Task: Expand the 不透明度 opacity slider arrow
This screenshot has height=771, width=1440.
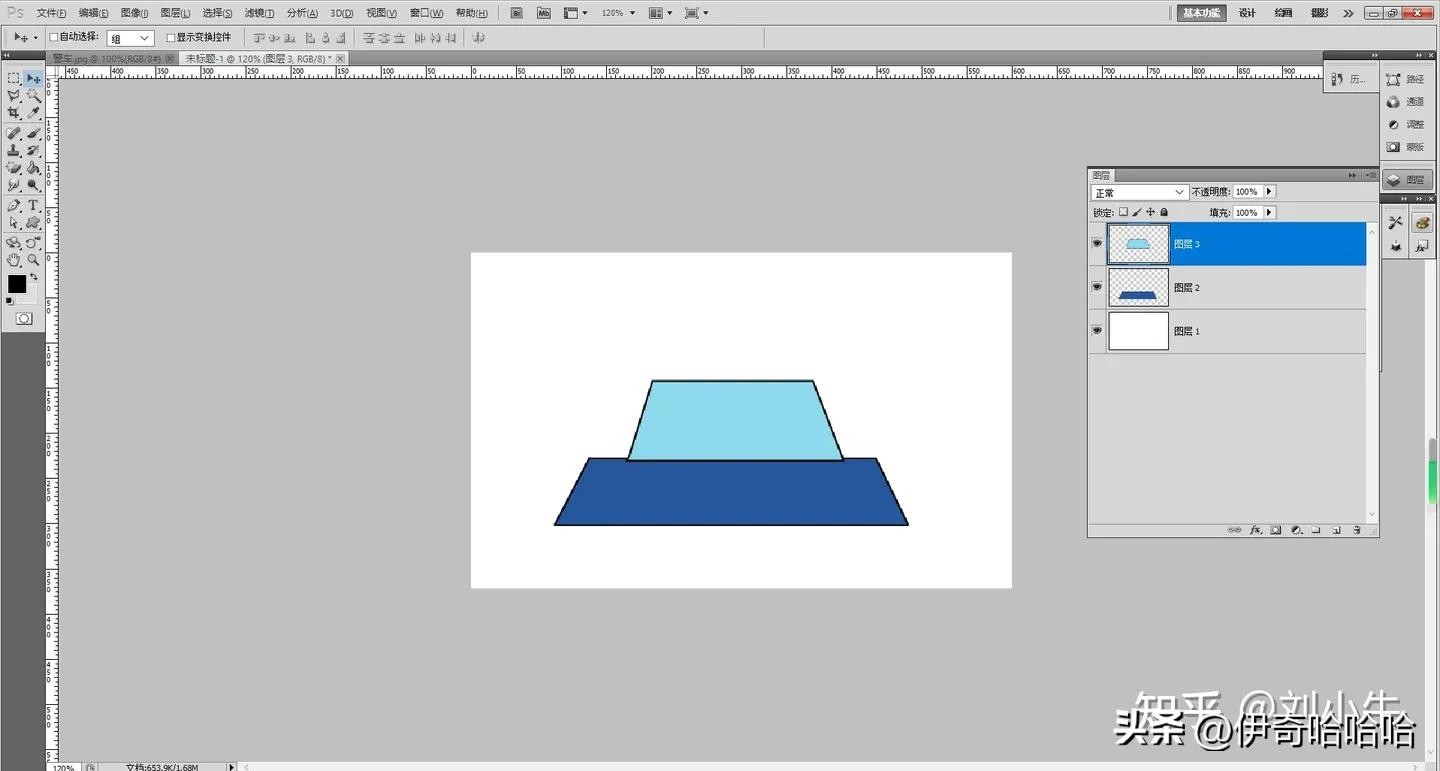Action: (1270, 192)
